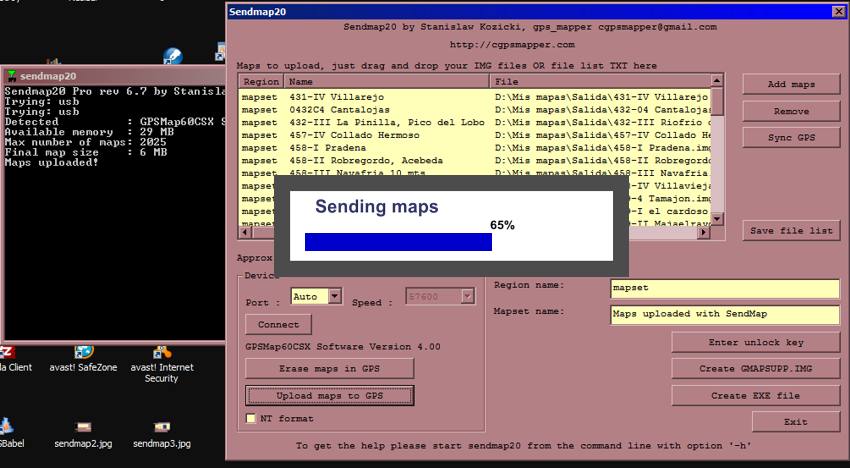Click the map list scroll down arrow
Screen dimensions: 850x468
(717, 219)
